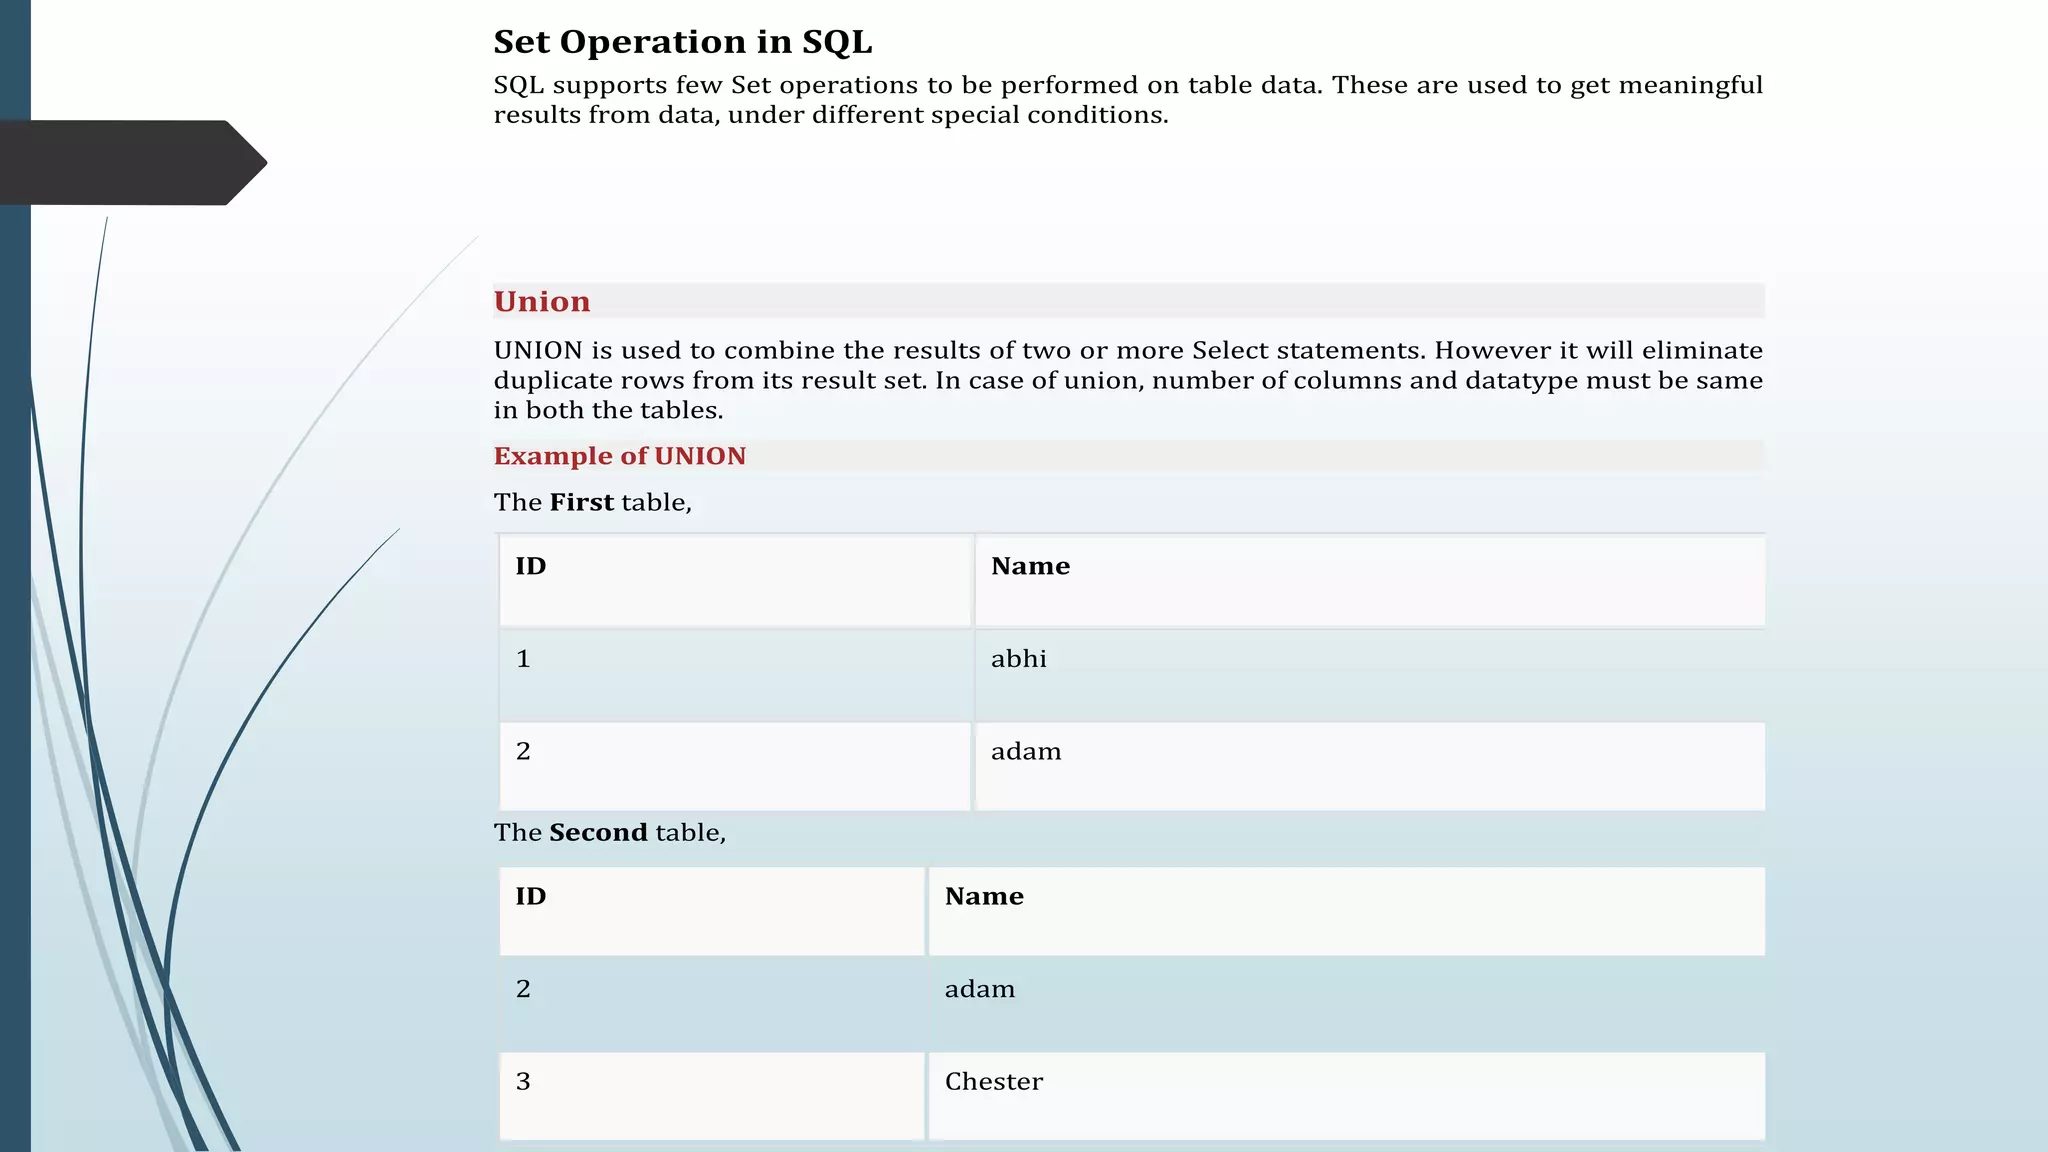Click the intro paragraph 'SQL supports few Set operations'

click(x=1128, y=100)
